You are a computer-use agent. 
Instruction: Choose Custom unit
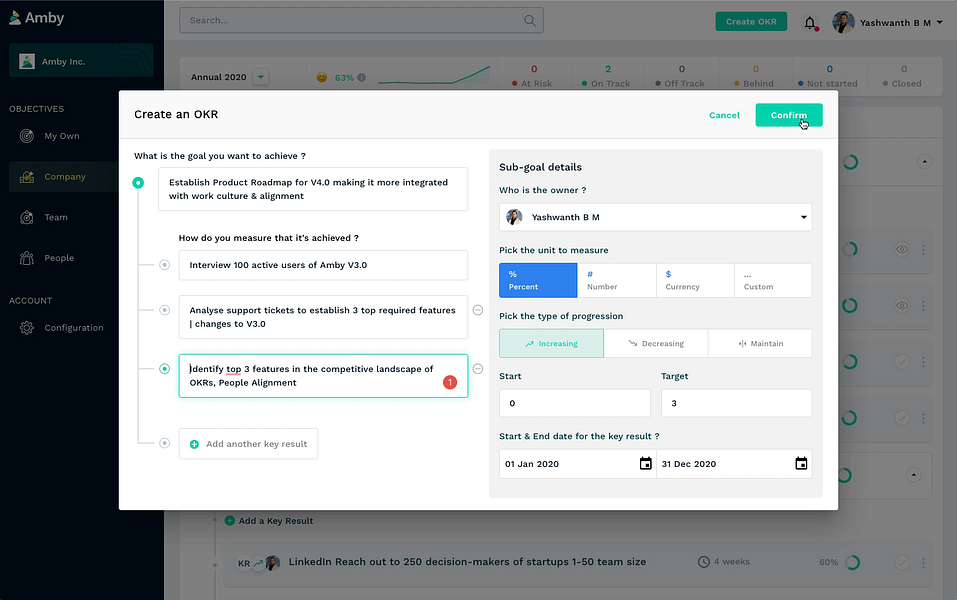click(773, 280)
